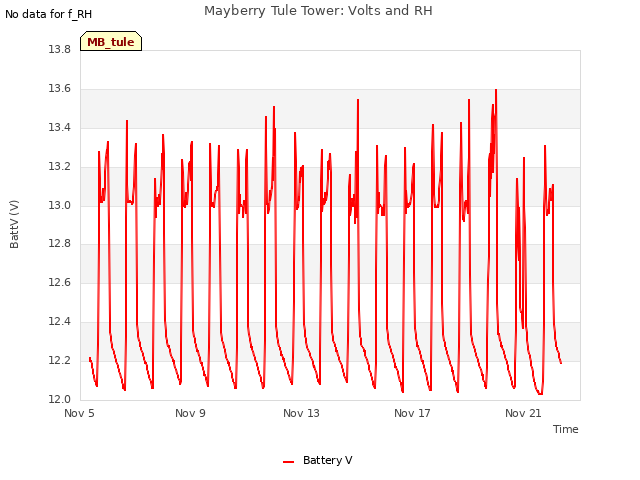This screenshot has height=480, width=640.
Task: Click the red Battery V legend swatch
Action: click(289, 462)
